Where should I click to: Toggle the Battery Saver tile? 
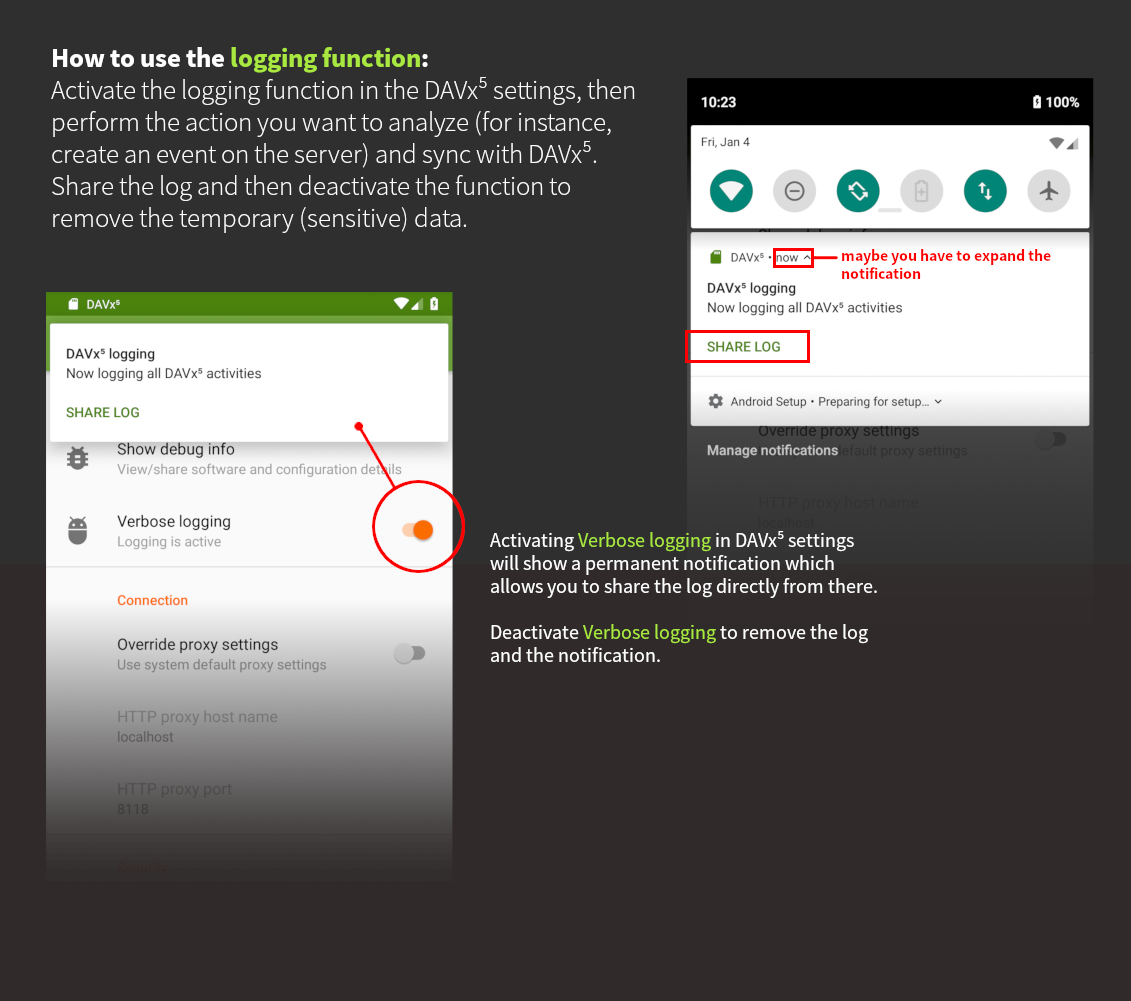click(921, 191)
